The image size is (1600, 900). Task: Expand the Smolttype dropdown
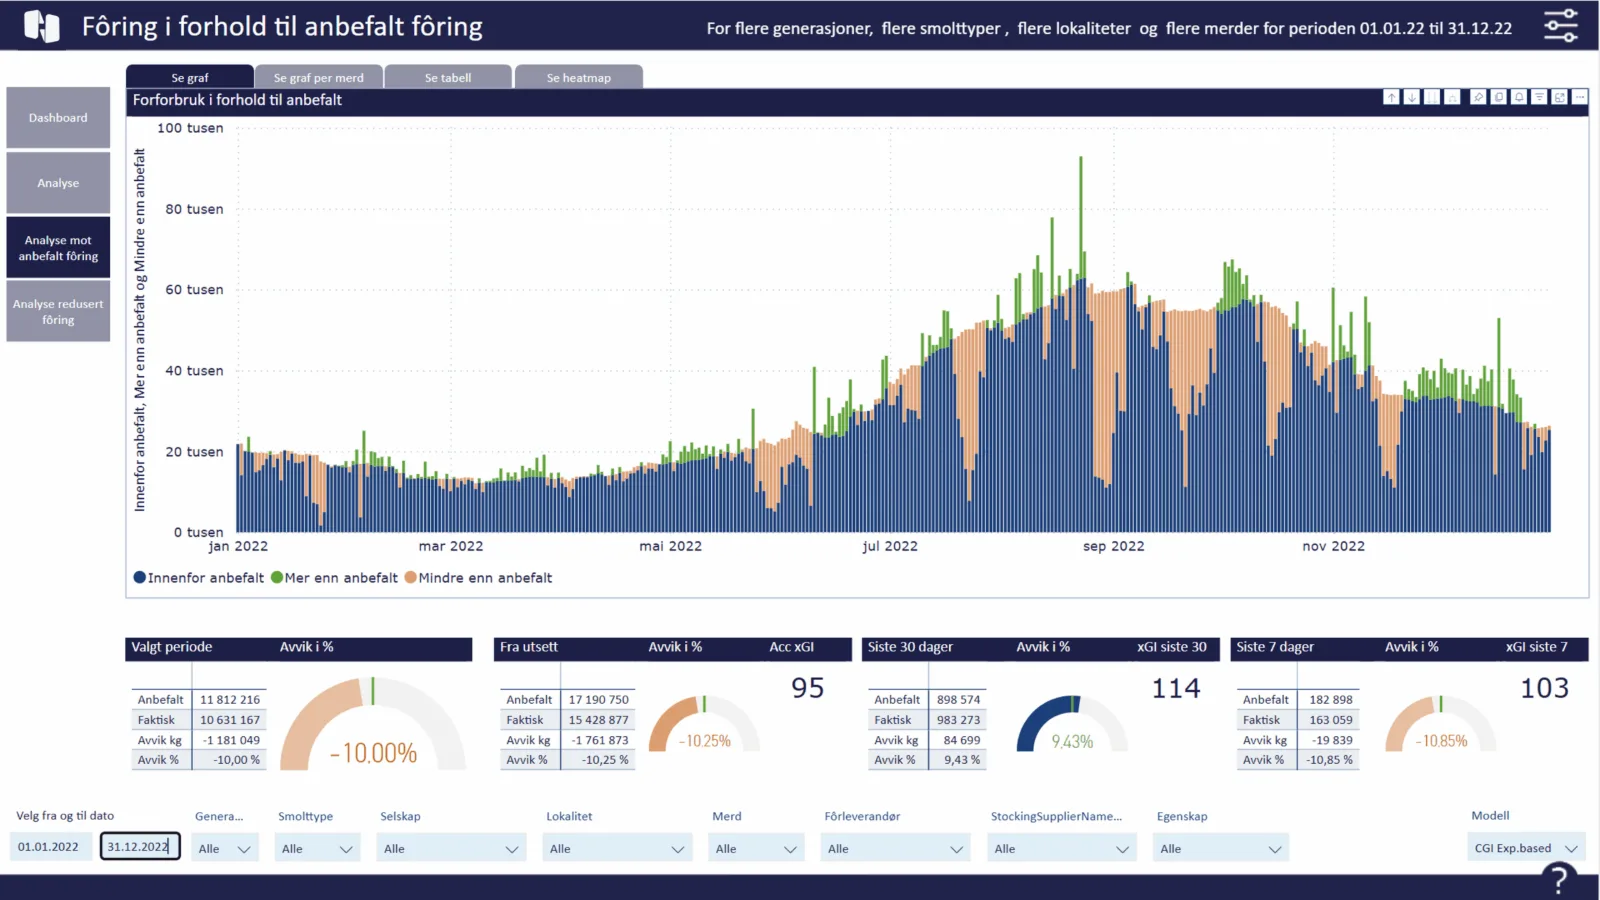(x=318, y=849)
